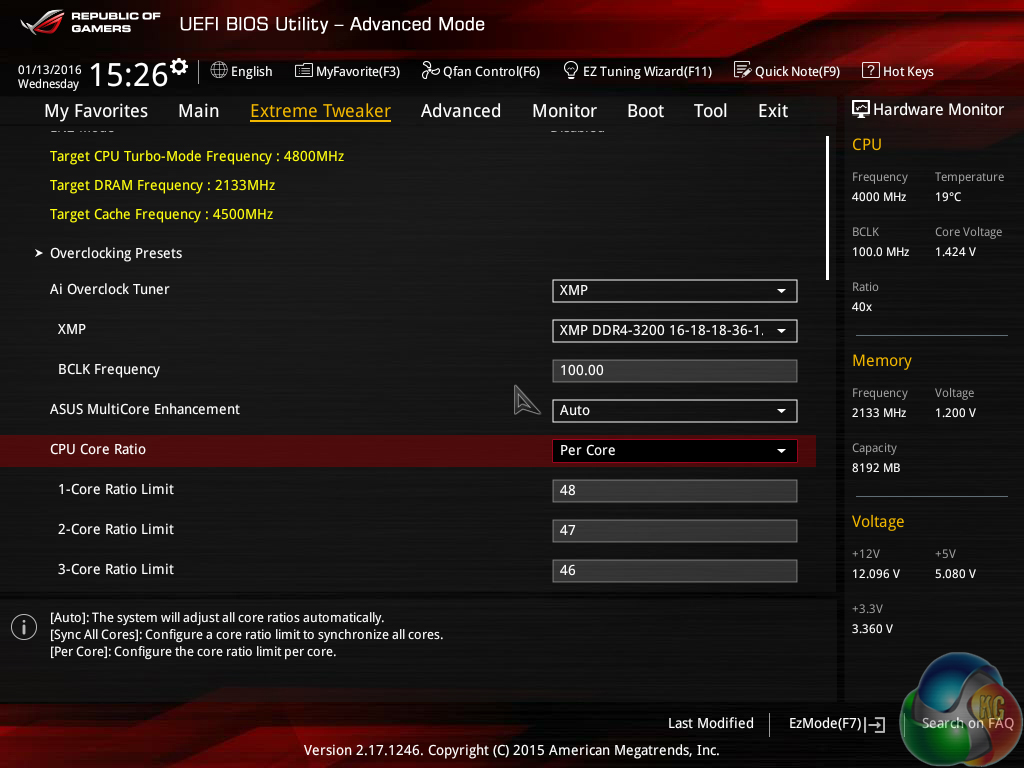Click the Republic of Gamers logo
Viewport: 1024px width, 768px height.
point(90,22)
